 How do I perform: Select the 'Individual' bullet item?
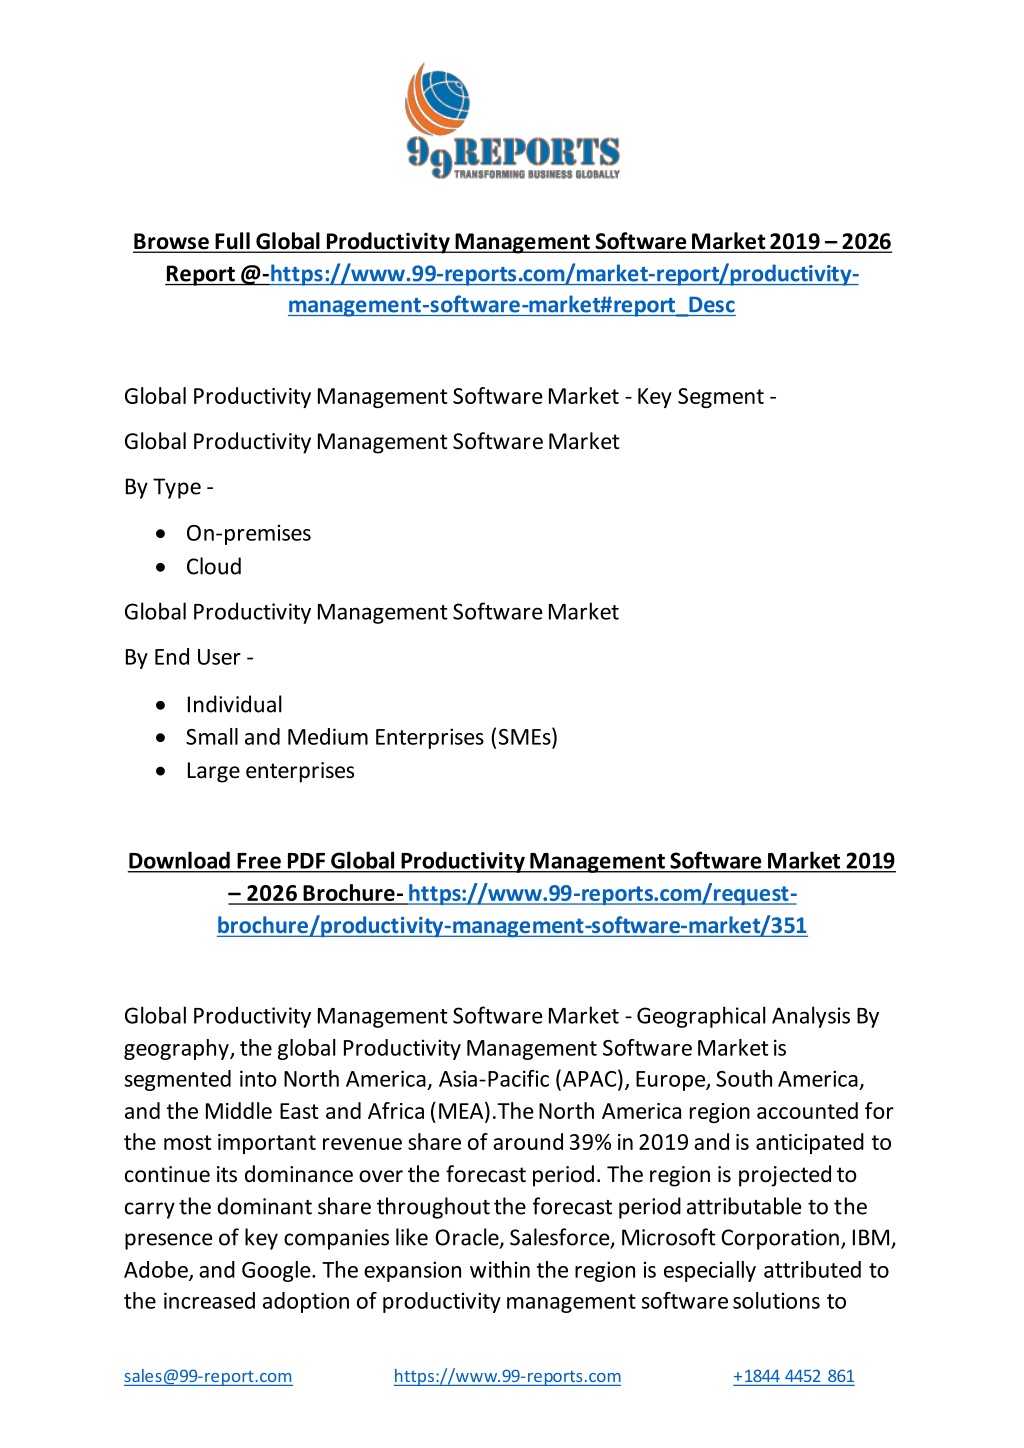click(234, 705)
